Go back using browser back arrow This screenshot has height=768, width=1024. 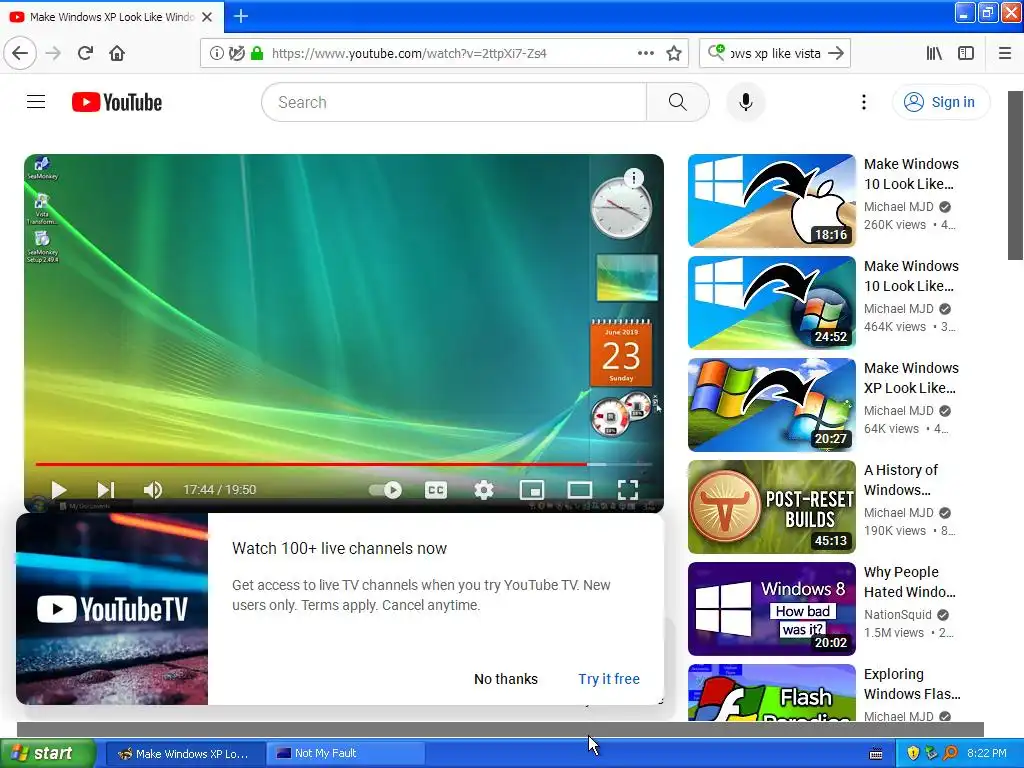(20, 54)
